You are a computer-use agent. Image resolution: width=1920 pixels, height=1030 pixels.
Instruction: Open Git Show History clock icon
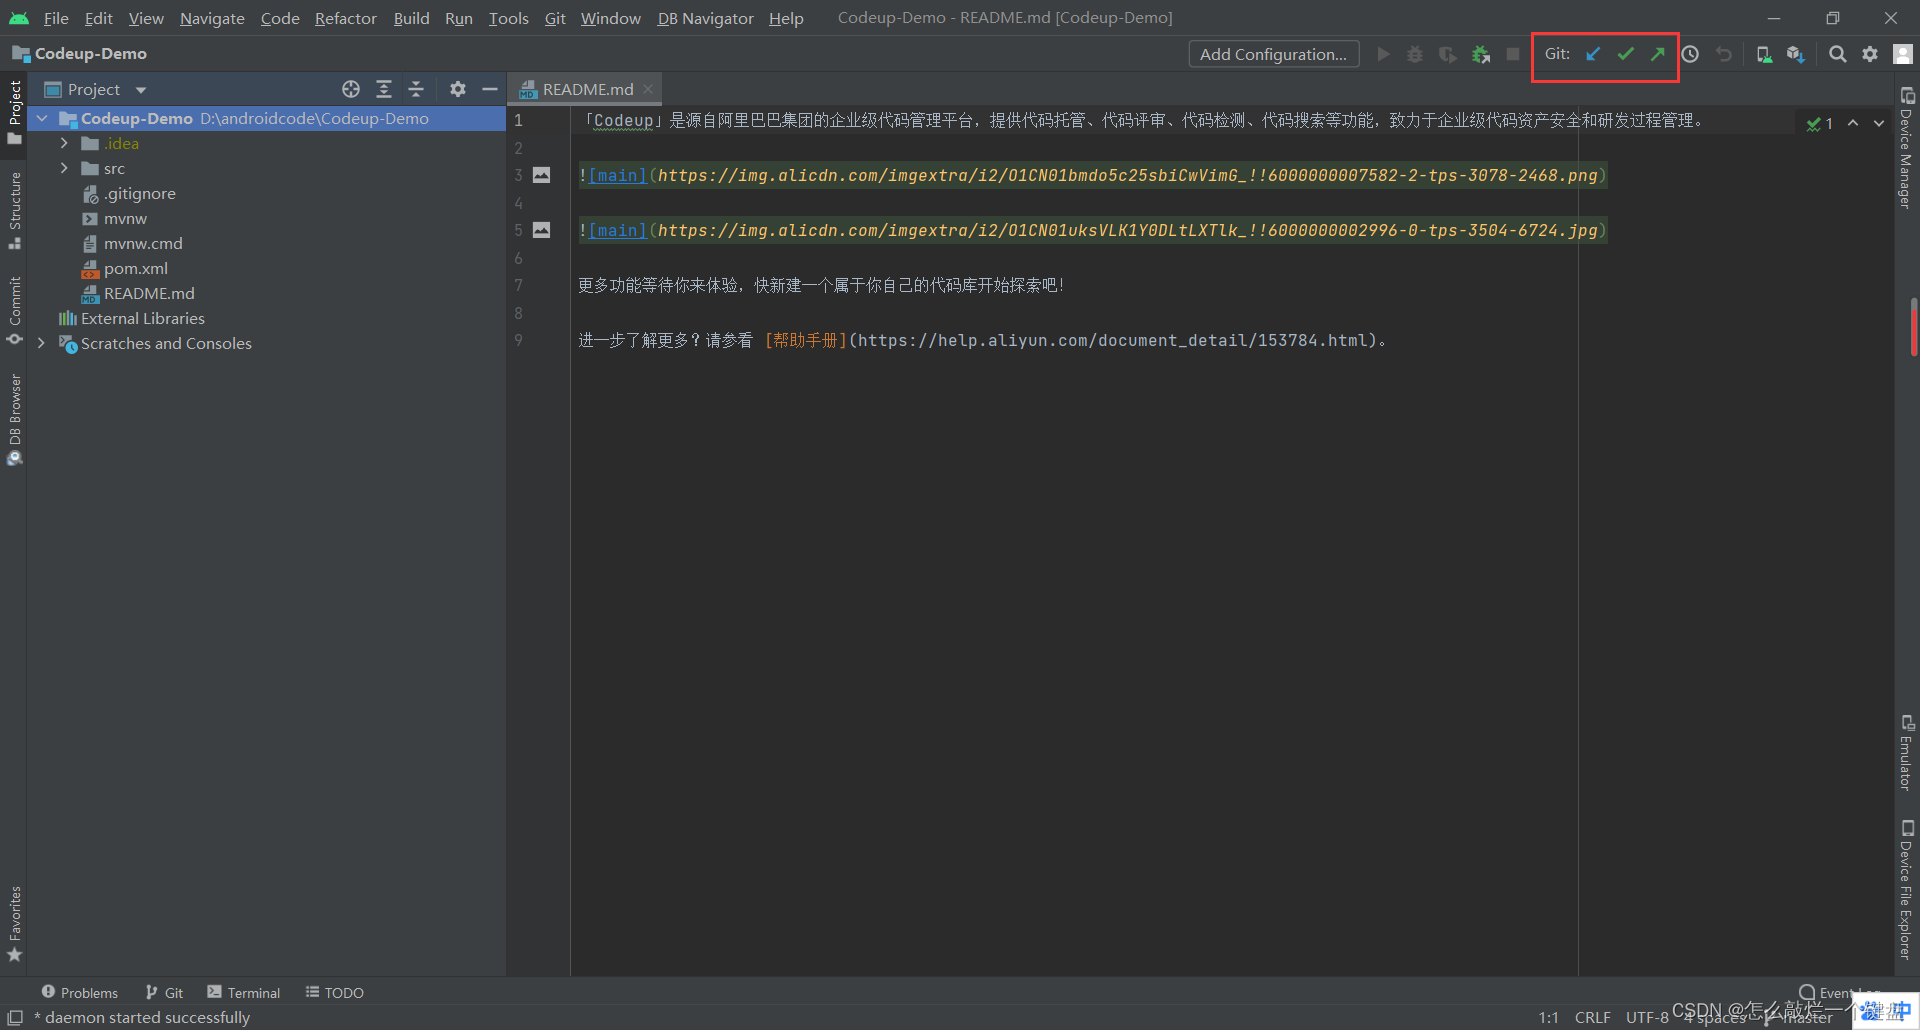1690,54
